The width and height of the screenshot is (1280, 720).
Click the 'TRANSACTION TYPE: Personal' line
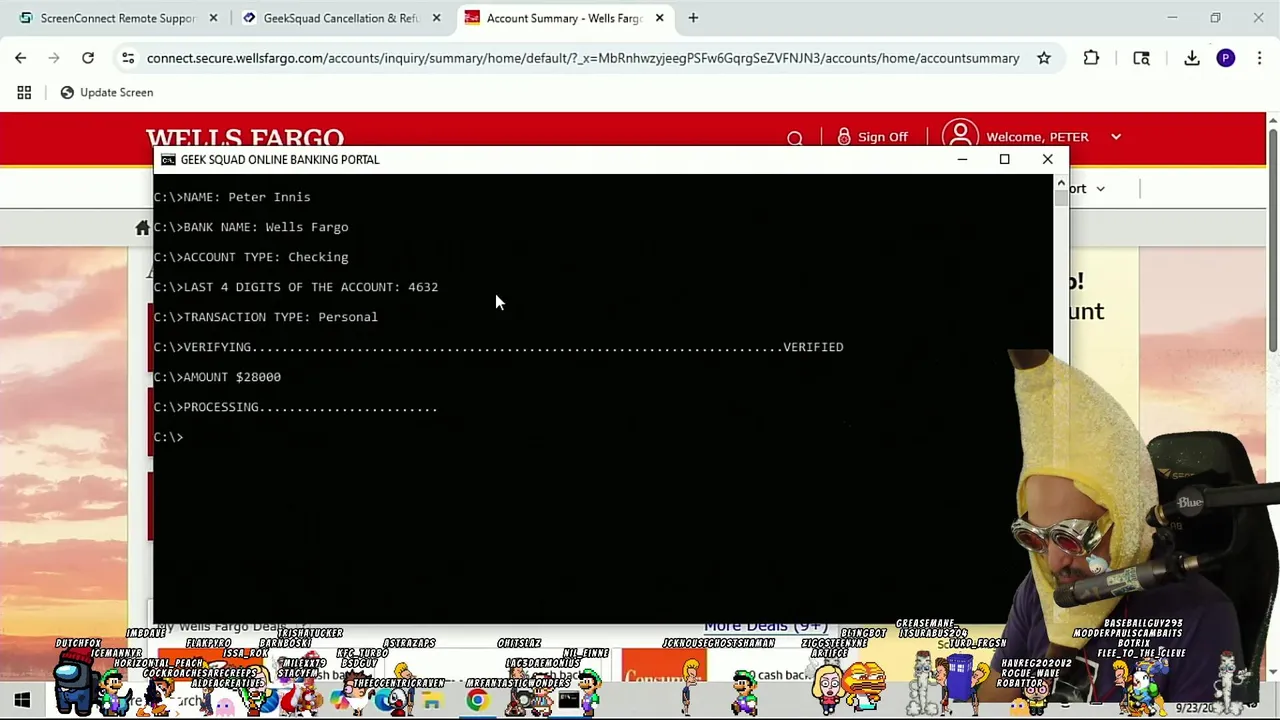tap(266, 317)
